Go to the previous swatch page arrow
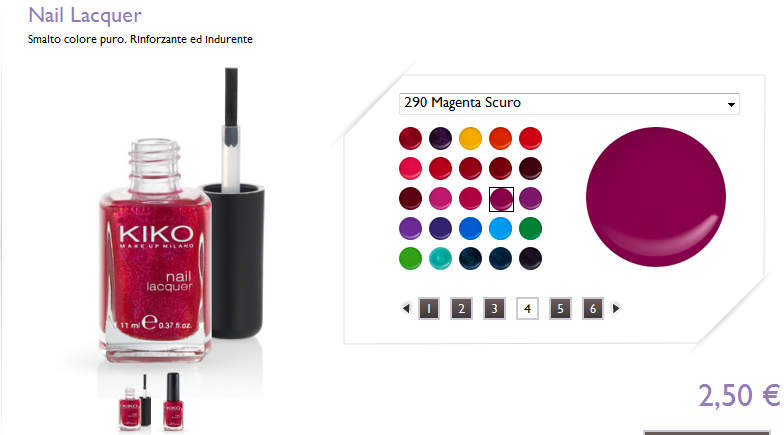Image resolution: width=784 pixels, height=435 pixels. coord(406,308)
